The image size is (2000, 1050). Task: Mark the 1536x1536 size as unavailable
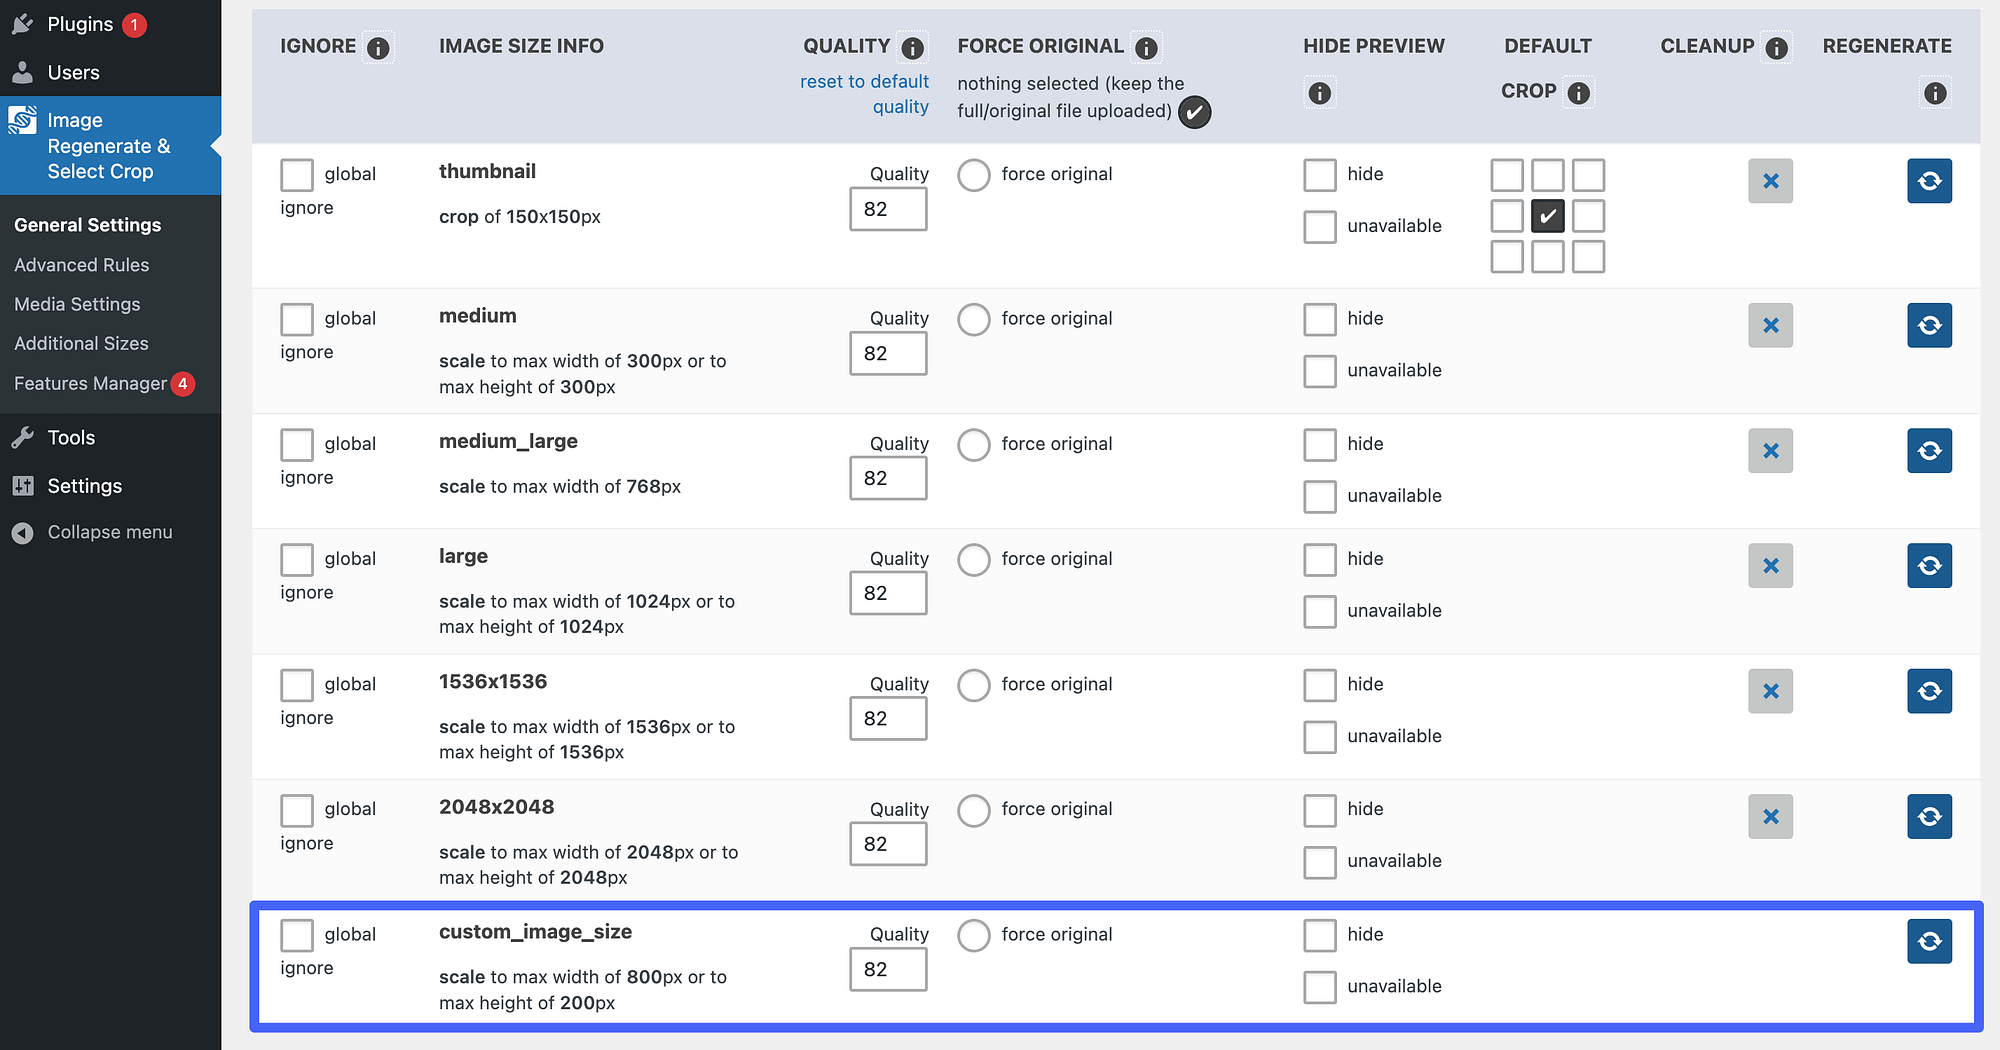click(x=1319, y=737)
